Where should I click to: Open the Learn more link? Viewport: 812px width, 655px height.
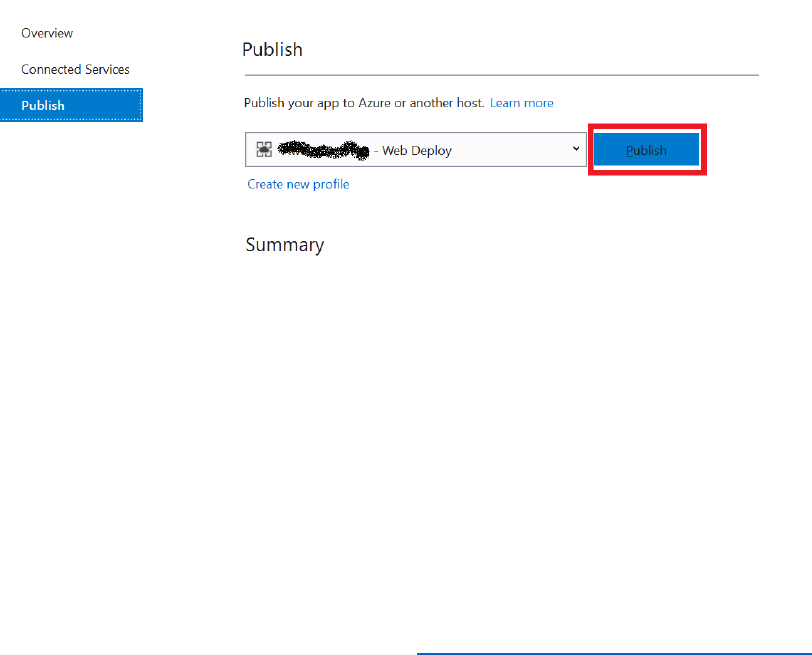pos(521,103)
